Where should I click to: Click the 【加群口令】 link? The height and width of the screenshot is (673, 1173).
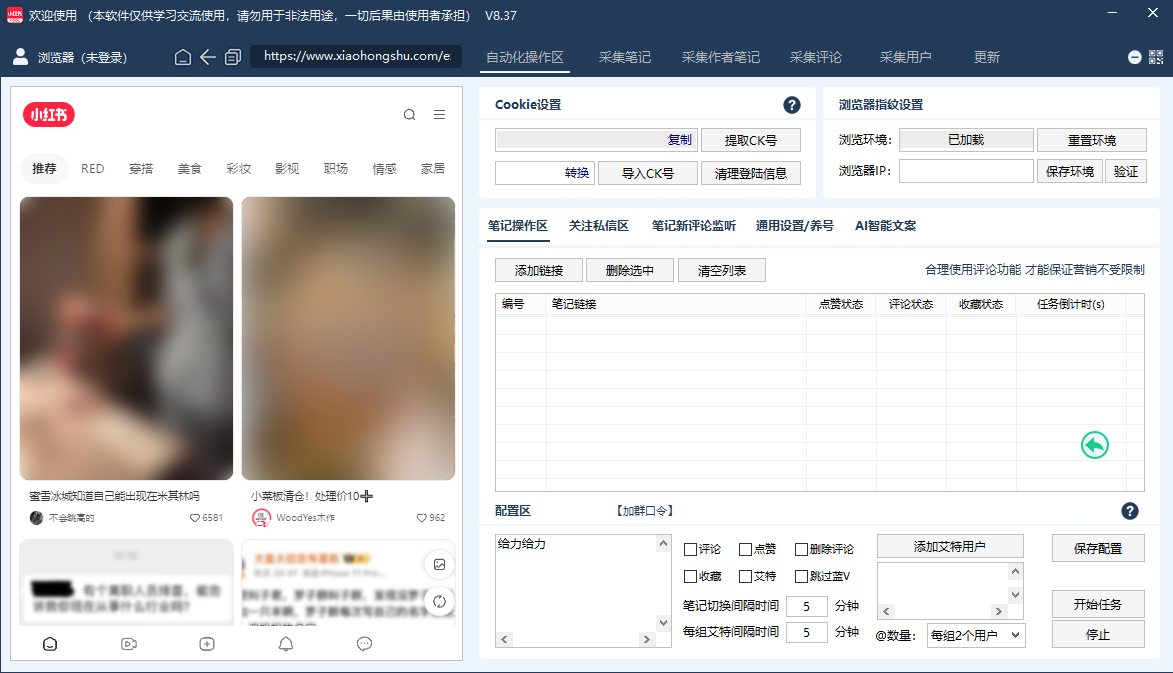[x=645, y=511]
